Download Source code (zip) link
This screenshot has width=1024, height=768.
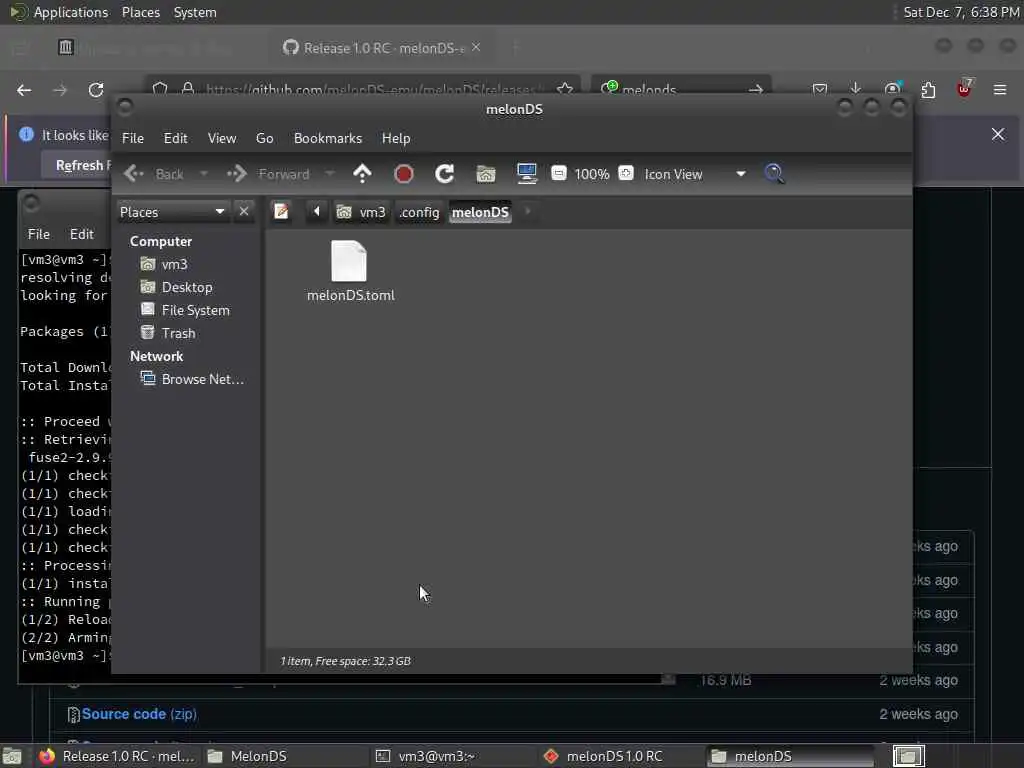coord(139,714)
